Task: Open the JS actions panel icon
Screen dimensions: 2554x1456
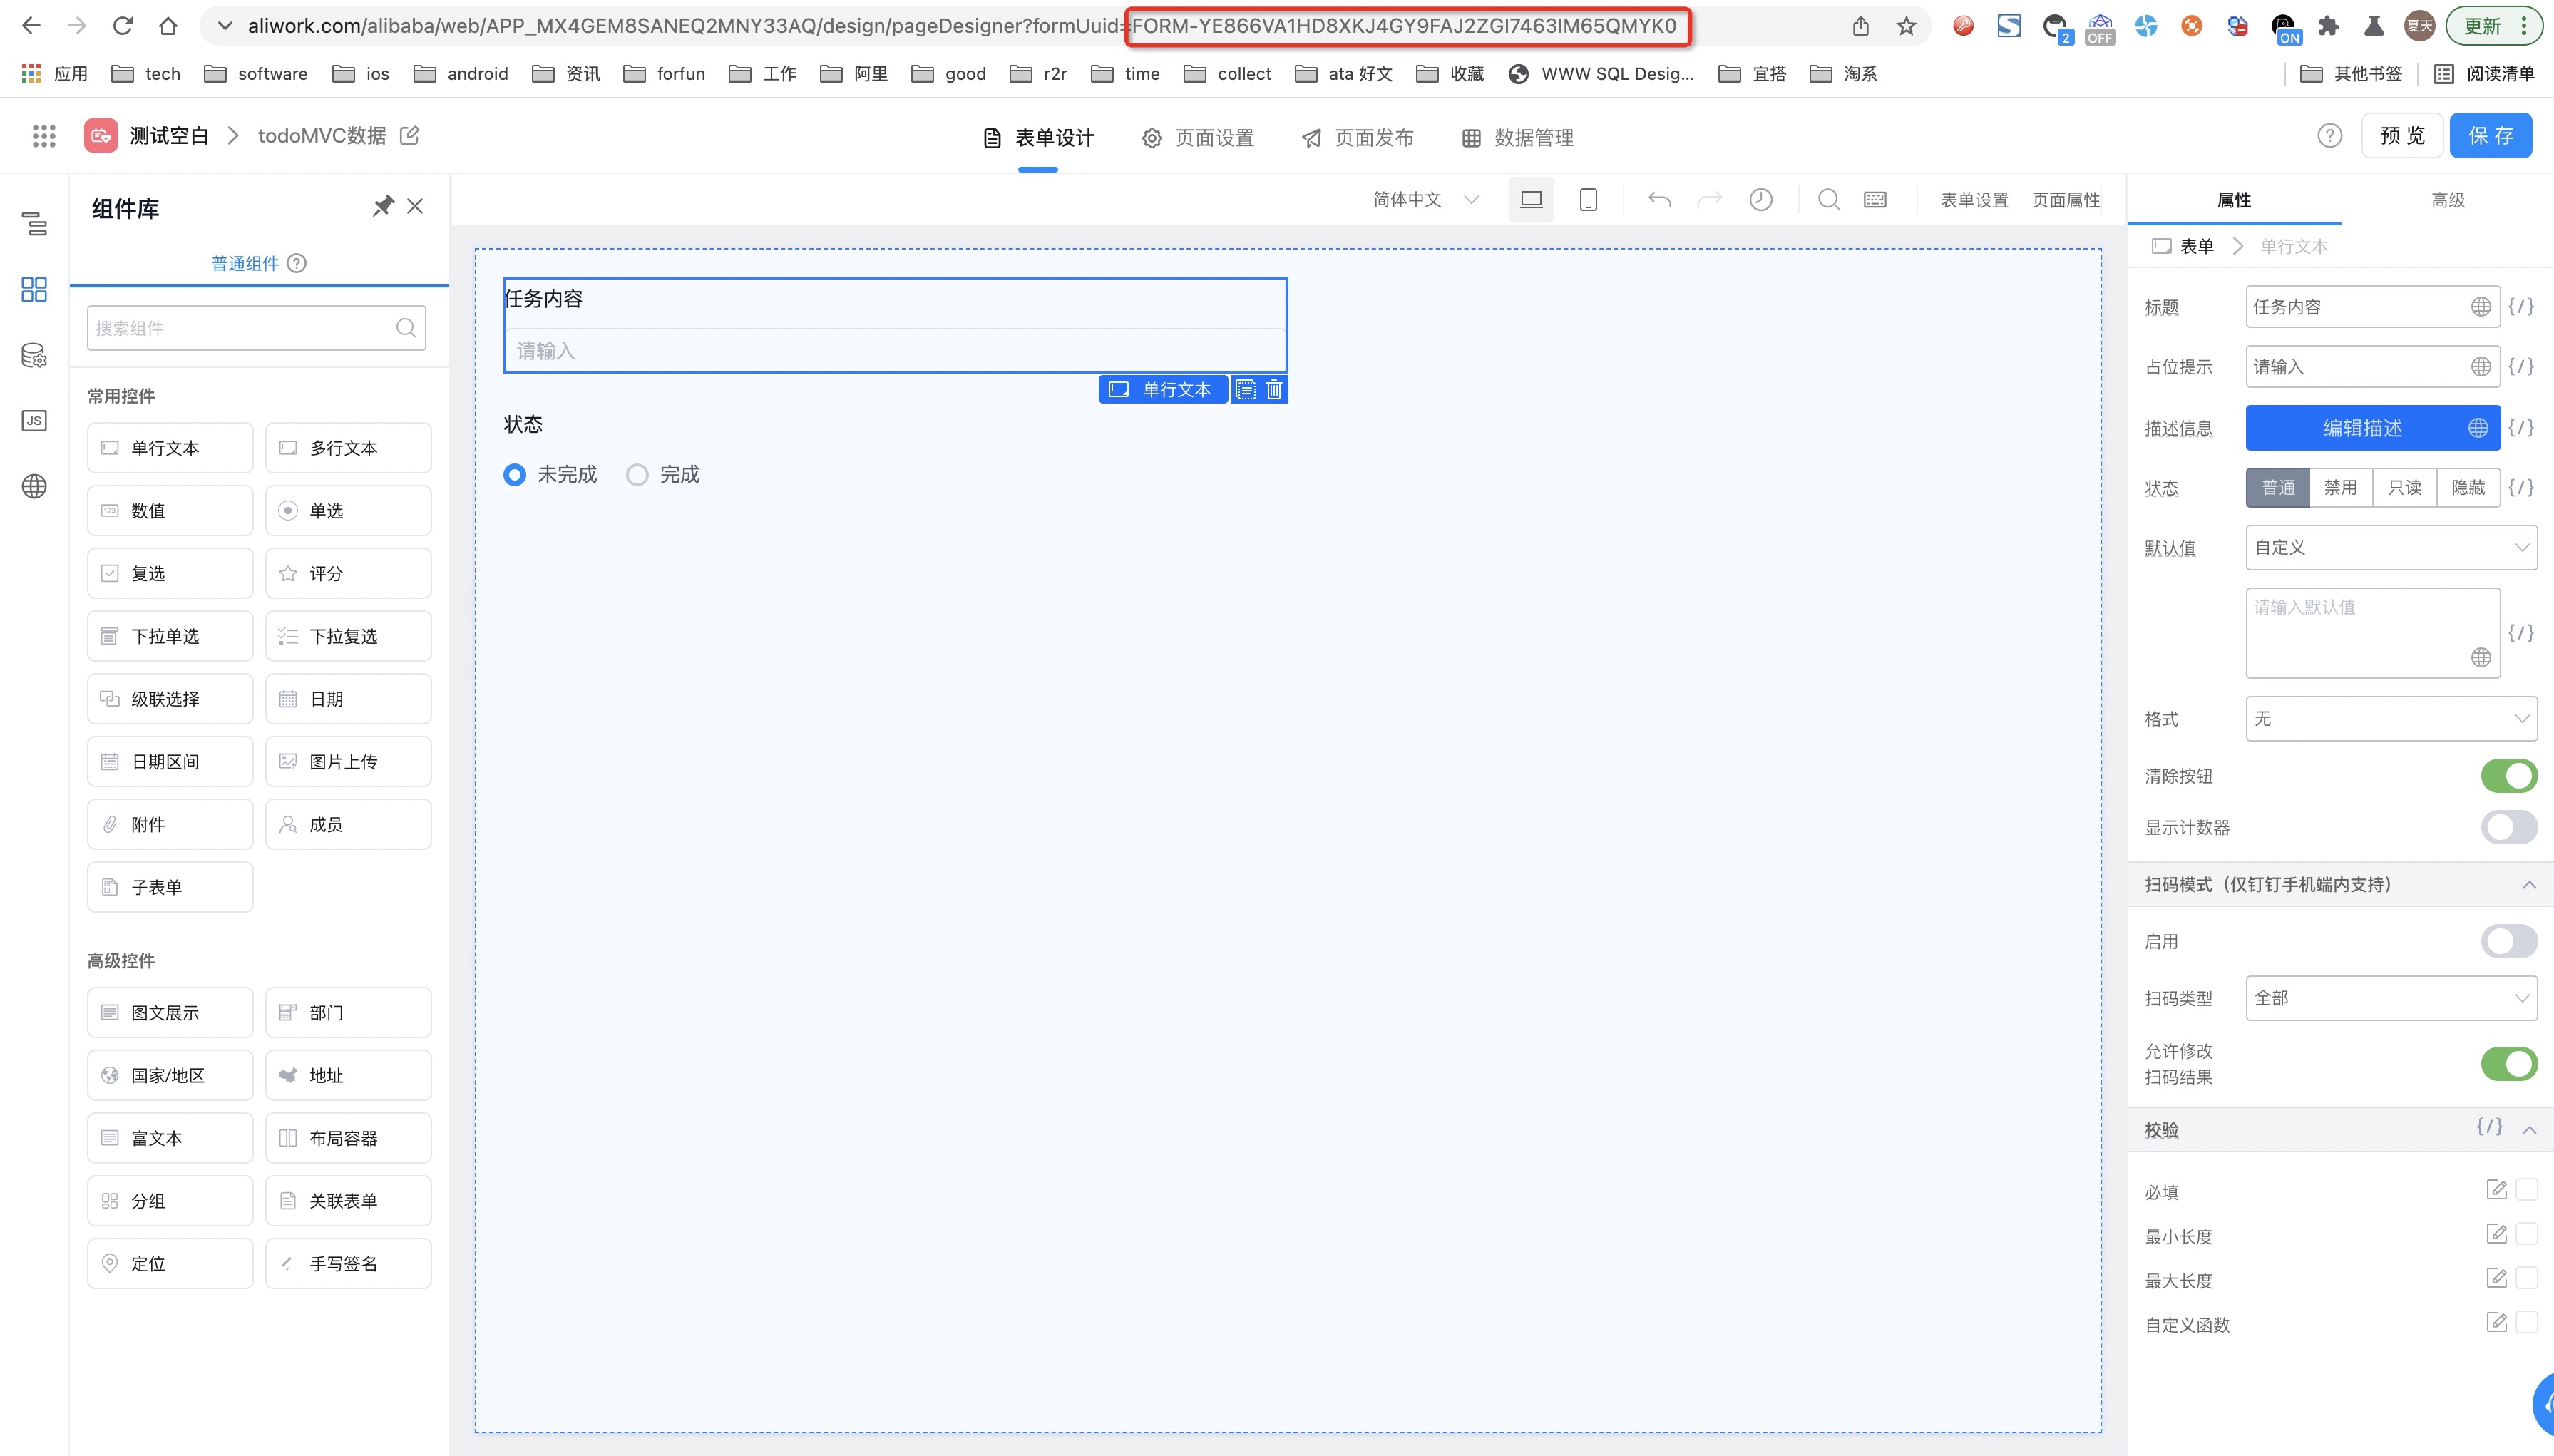Action: tap(34, 421)
